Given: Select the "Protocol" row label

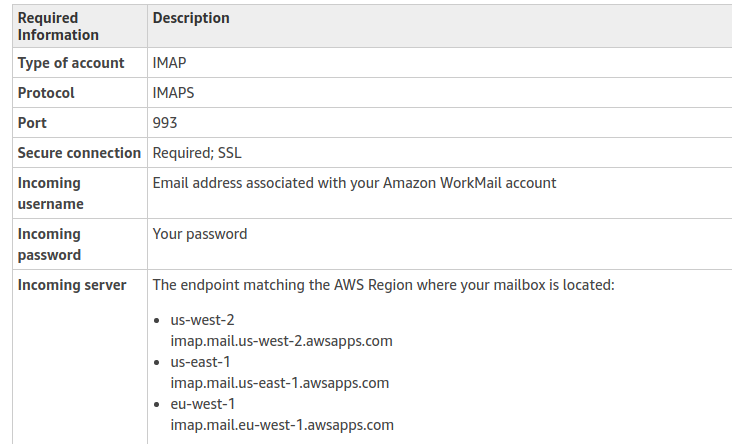Looking at the screenshot, I should click(x=46, y=93).
